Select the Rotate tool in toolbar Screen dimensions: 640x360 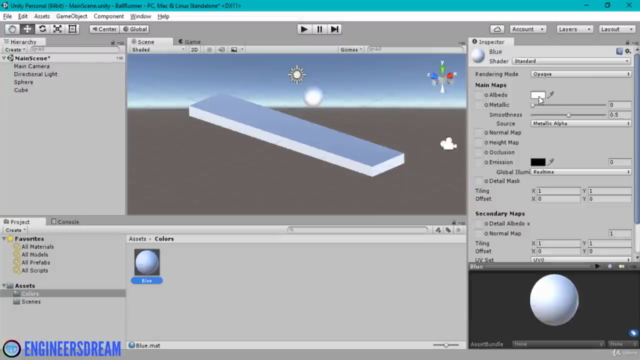point(42,29)
